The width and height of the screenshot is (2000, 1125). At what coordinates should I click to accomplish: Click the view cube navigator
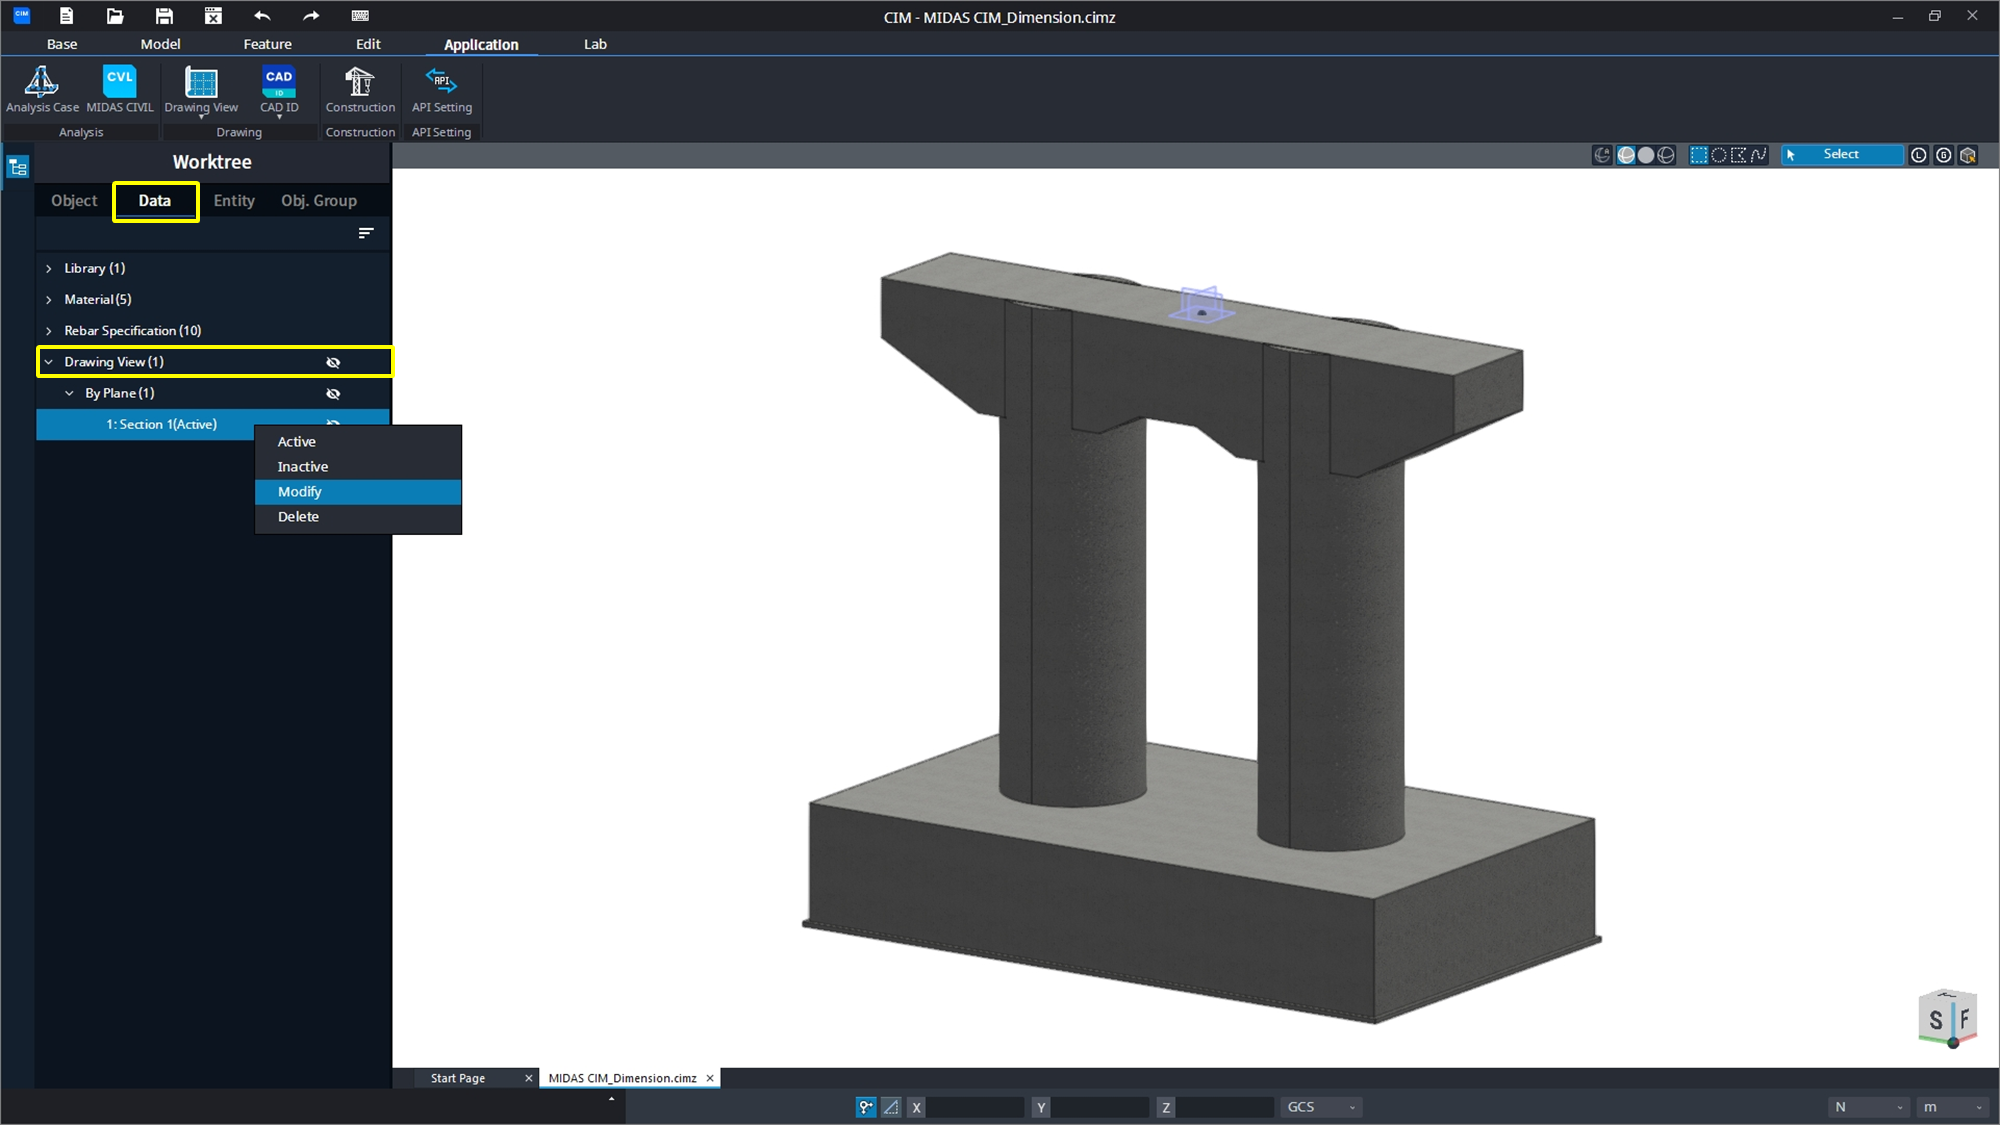tap(1946, 1018)
